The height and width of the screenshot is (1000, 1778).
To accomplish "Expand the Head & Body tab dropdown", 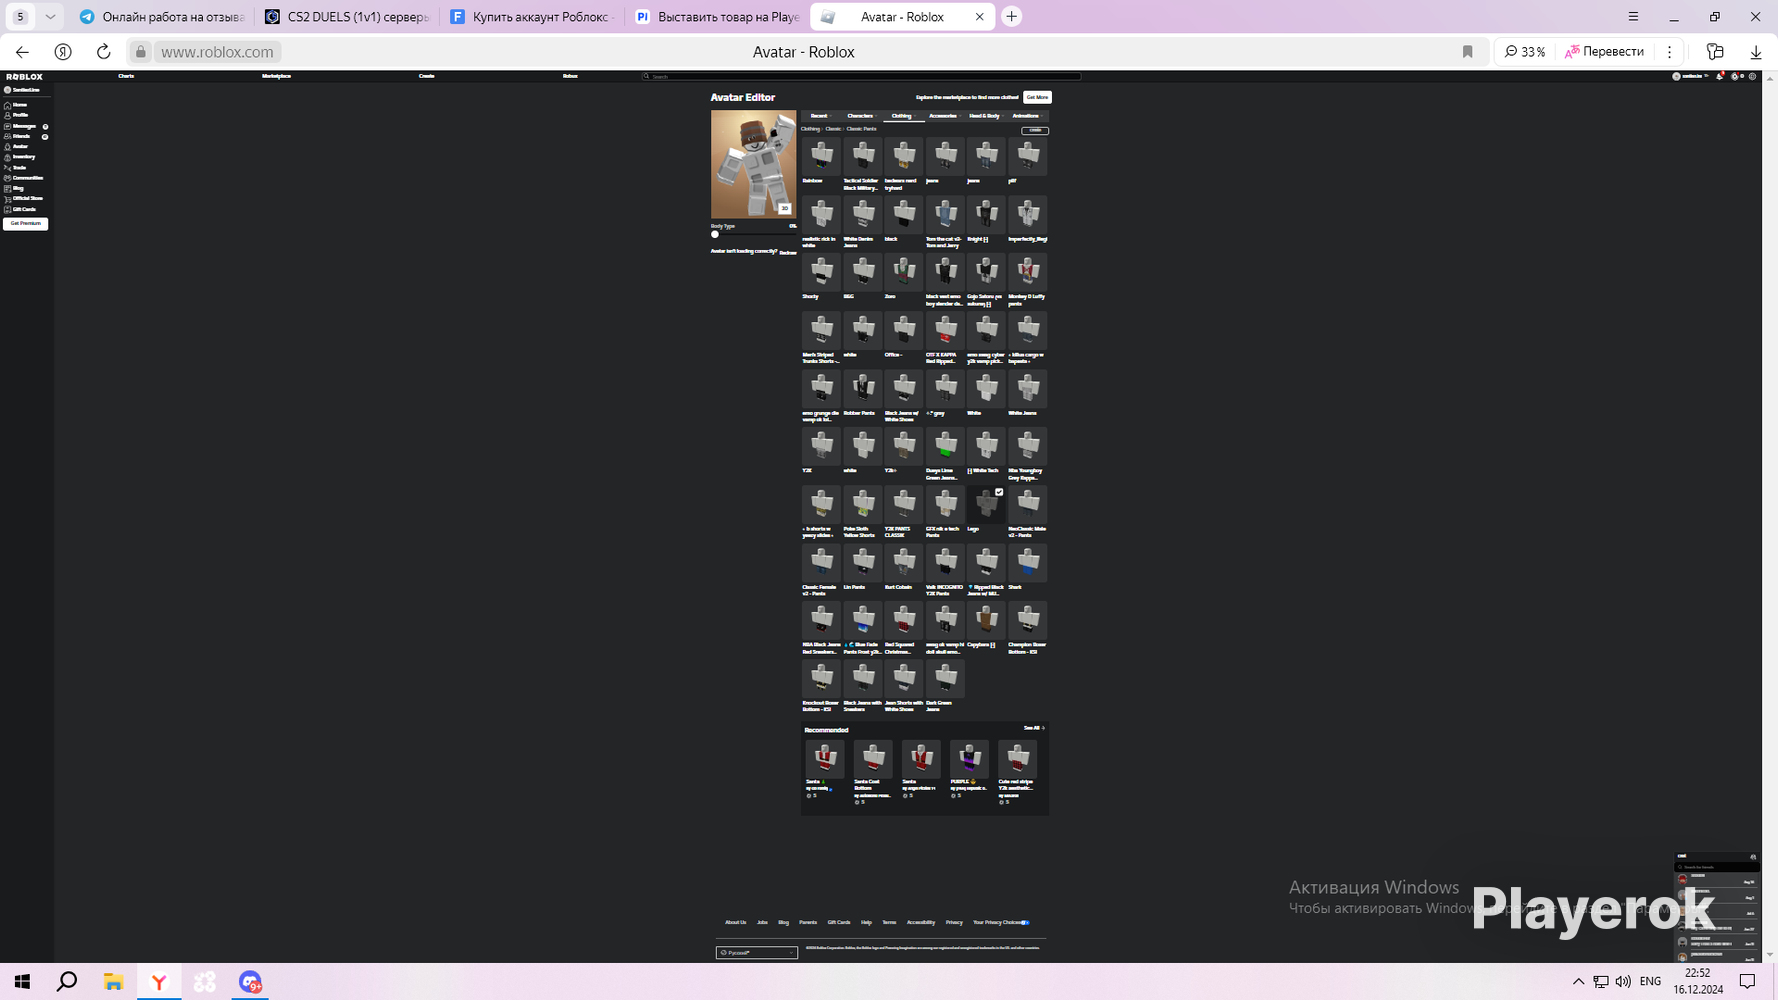I will [x=985, y=116].
